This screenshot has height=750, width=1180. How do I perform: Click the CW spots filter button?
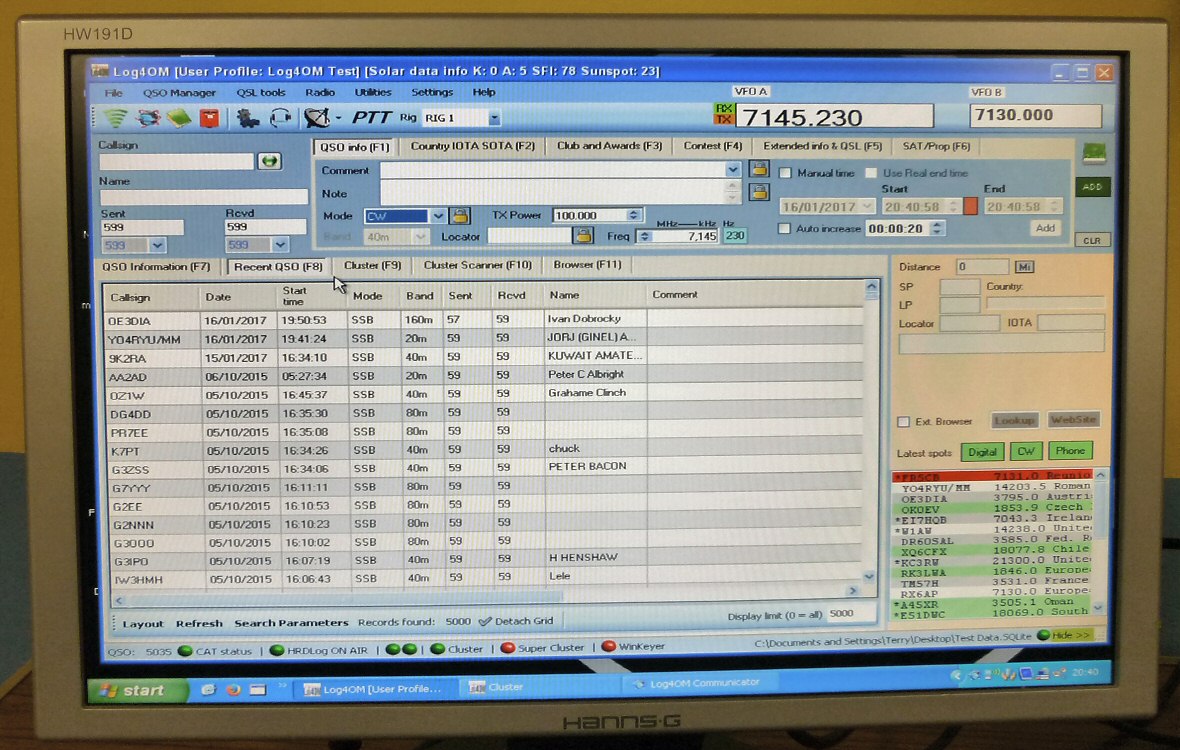click(x=1026, y=451)
